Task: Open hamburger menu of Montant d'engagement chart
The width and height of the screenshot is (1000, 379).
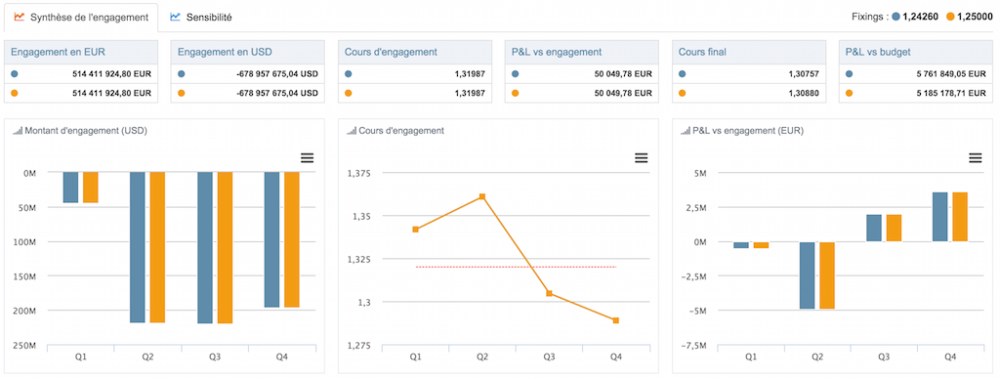Action: pos(307,158)
